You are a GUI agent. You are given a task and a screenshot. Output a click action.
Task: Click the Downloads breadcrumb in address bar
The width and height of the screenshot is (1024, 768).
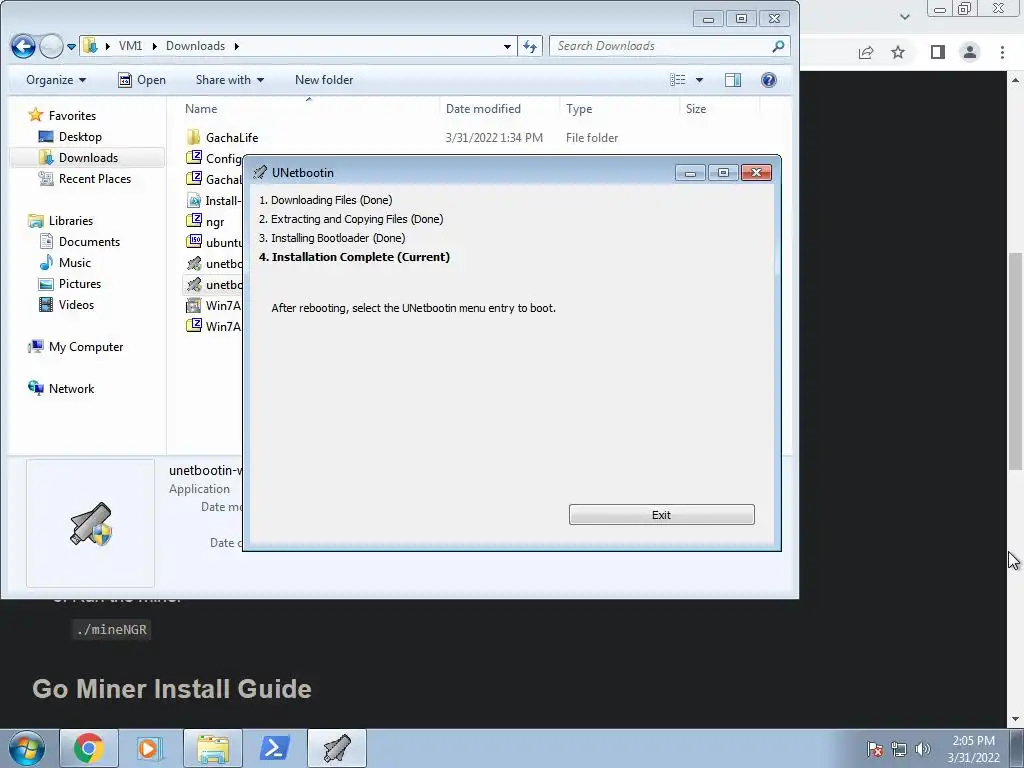[x=195, y=46]
